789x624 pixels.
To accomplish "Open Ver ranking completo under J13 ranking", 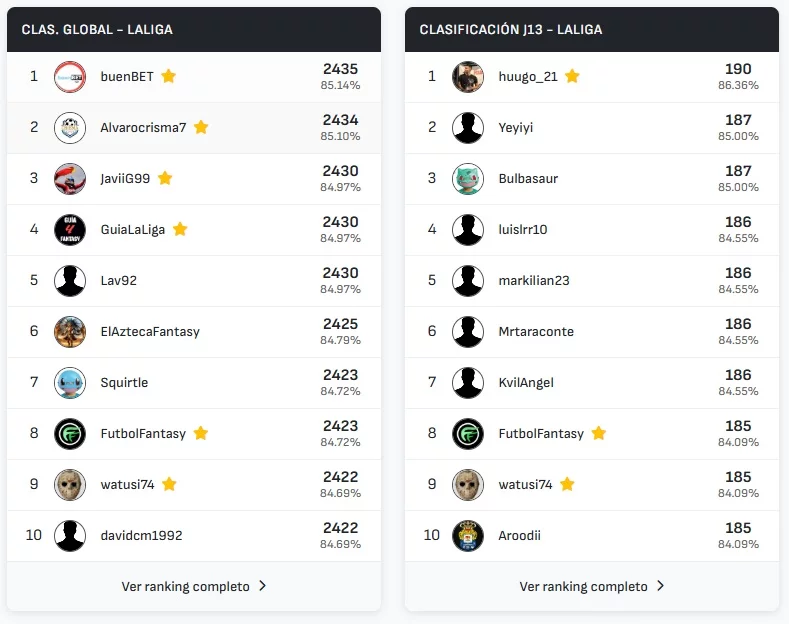I will coord(583,586).
